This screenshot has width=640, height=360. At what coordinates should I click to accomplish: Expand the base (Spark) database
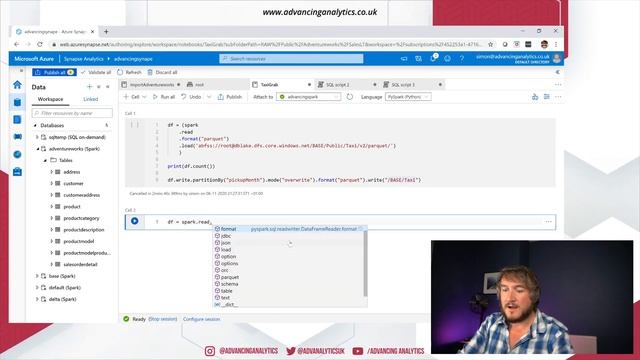37,276
